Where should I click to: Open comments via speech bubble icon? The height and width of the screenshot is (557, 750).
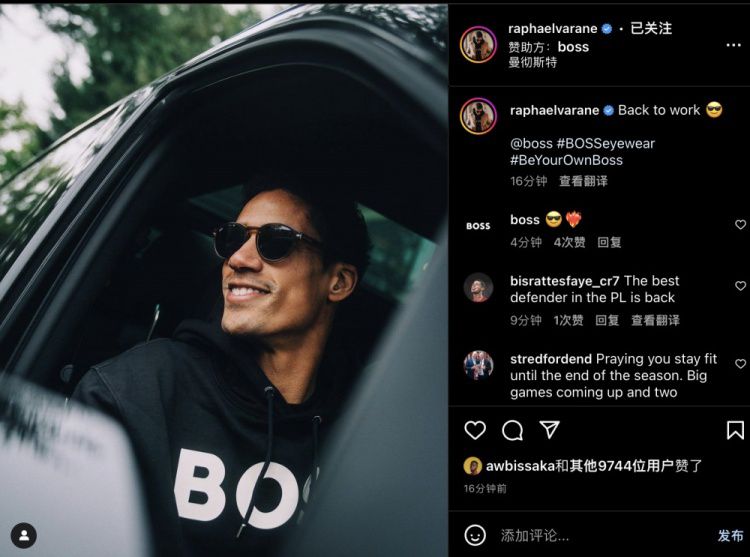tap(512, 430)
